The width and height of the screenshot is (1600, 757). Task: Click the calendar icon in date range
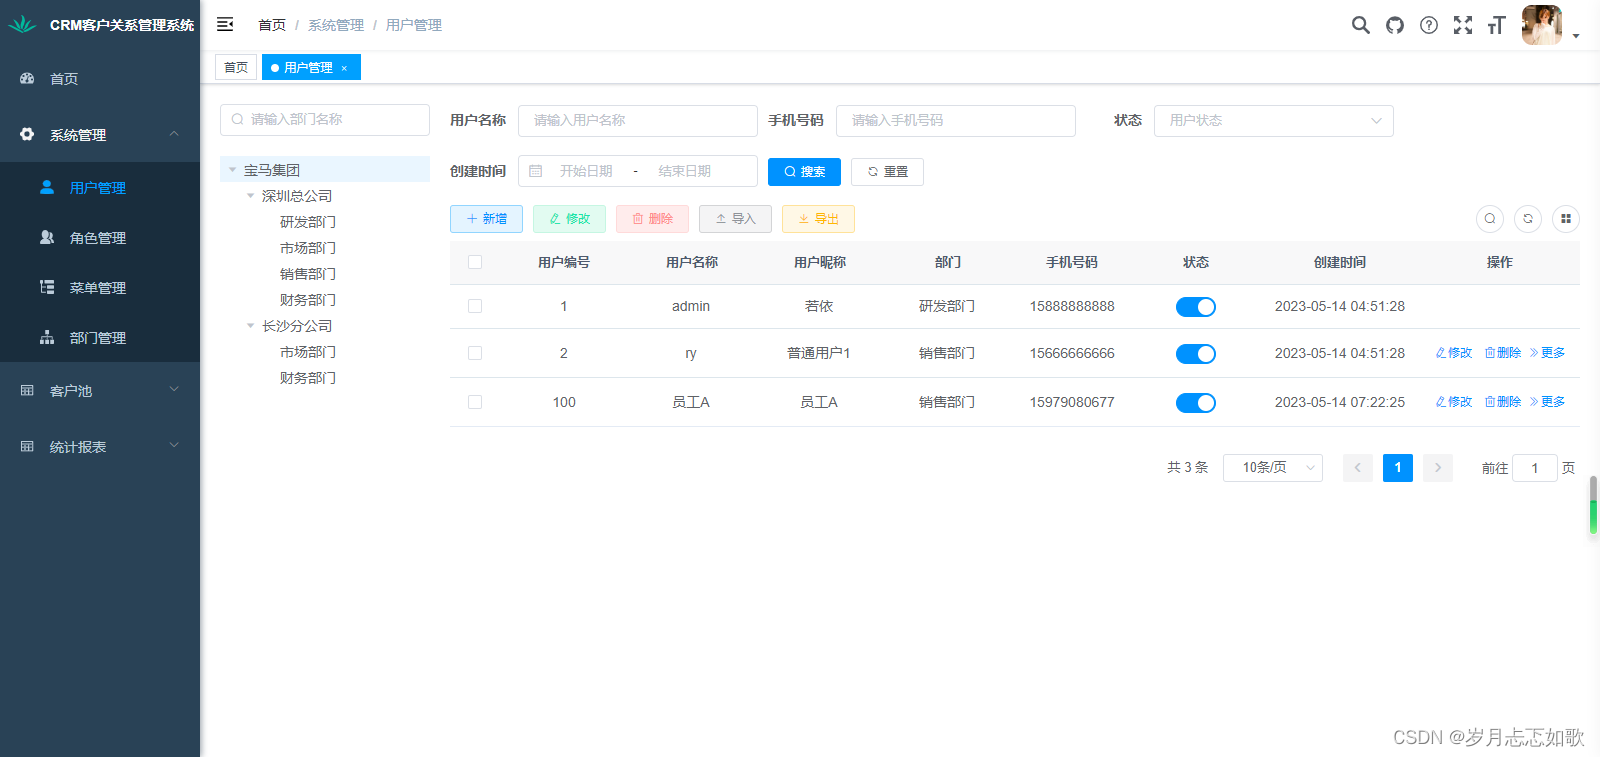click(536, 171)
